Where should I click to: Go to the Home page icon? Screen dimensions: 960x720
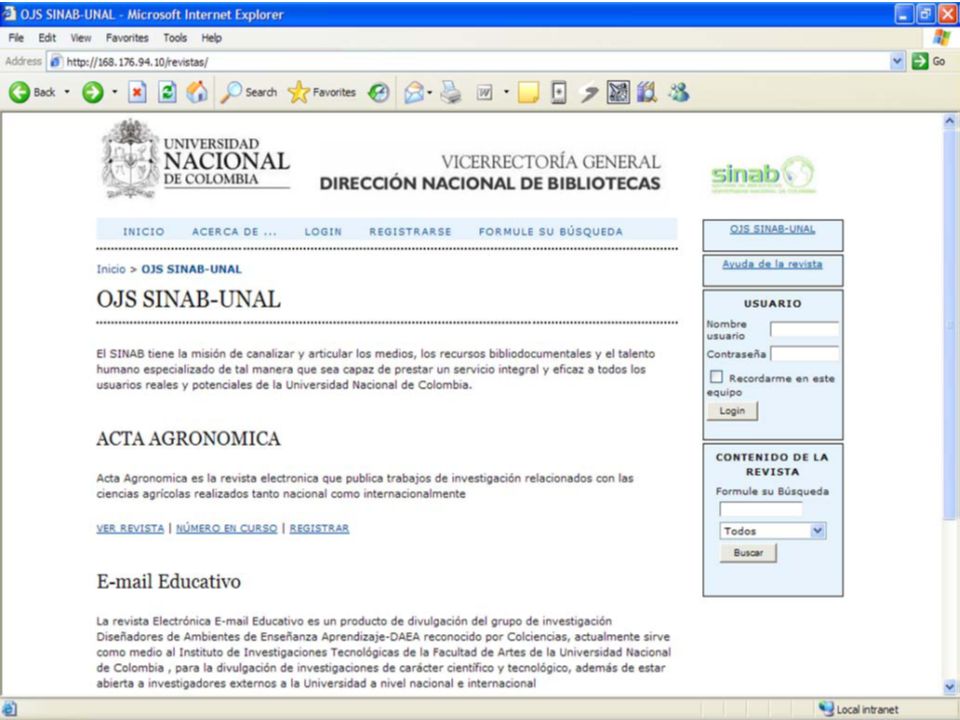[x=197, y=92]
